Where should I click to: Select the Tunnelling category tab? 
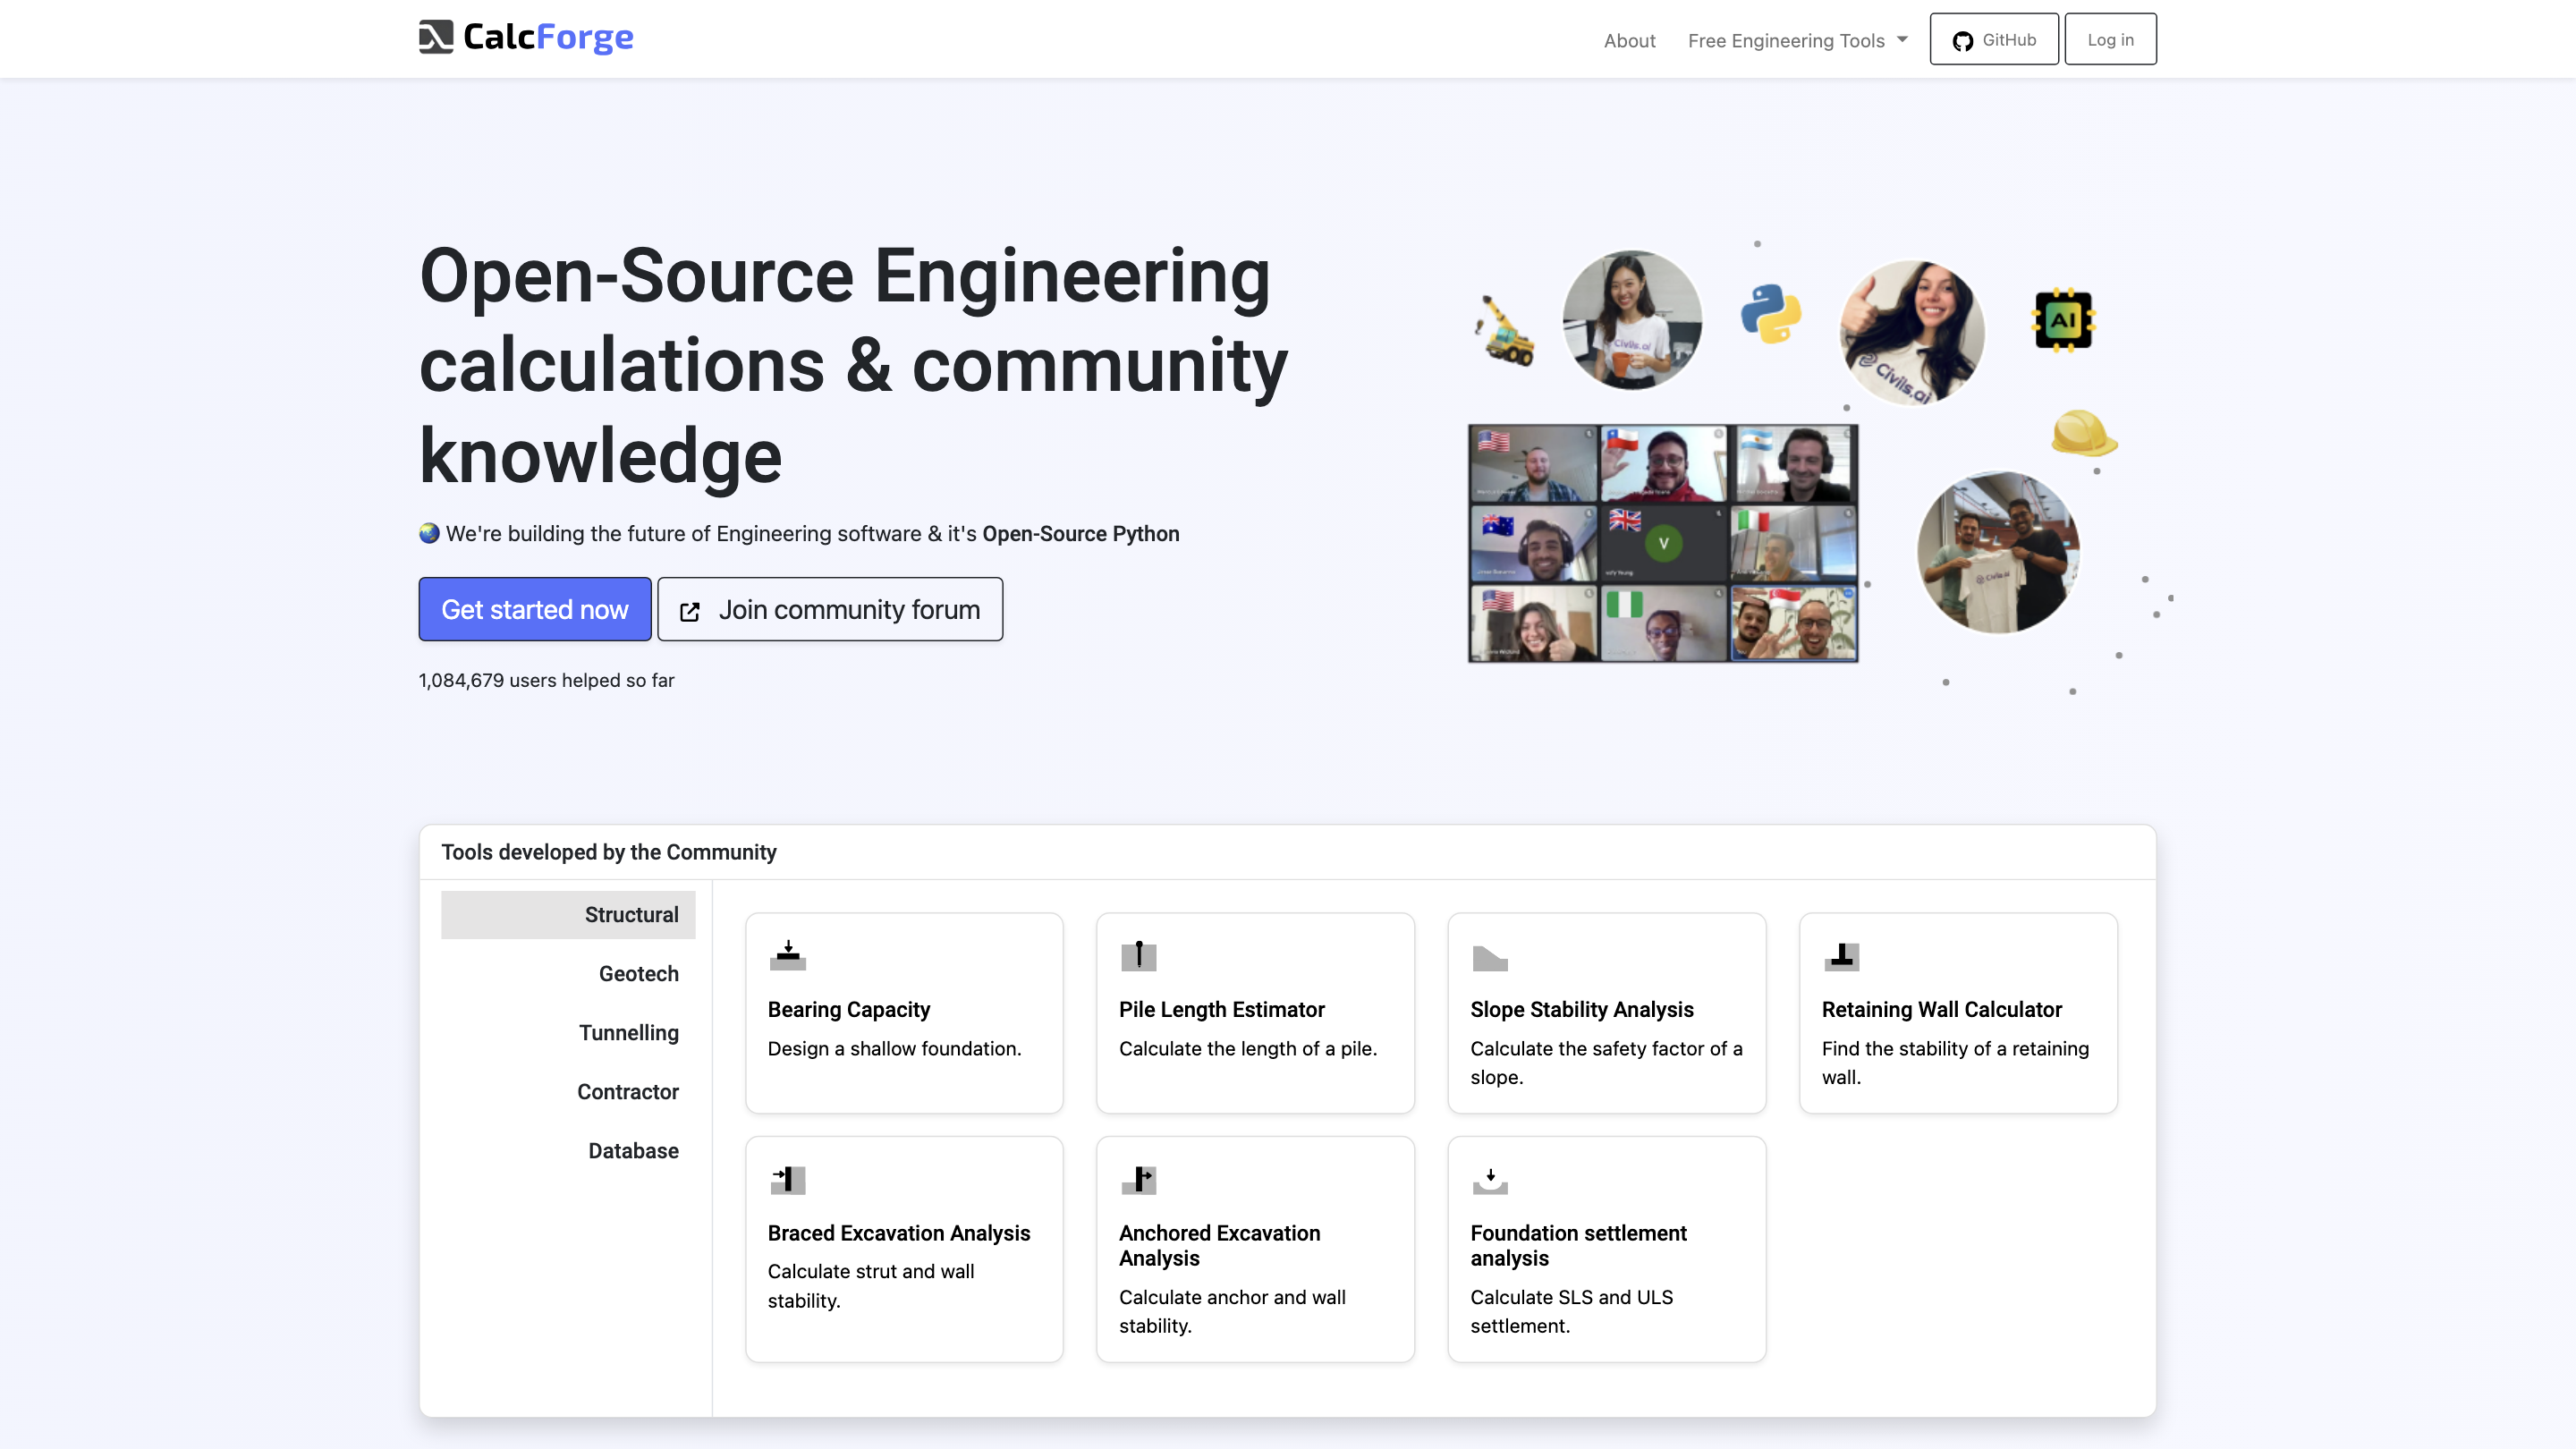[628, 1032]
